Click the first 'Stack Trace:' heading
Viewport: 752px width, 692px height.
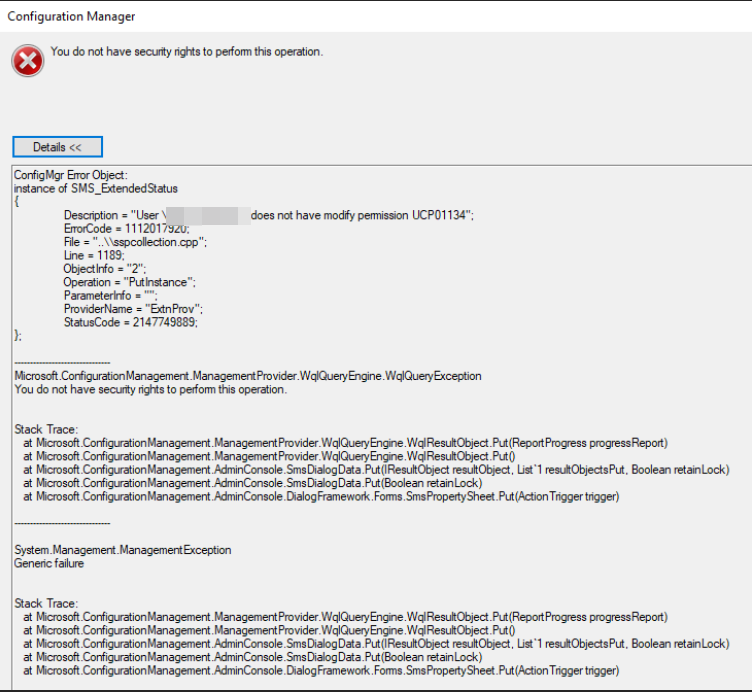46,429
